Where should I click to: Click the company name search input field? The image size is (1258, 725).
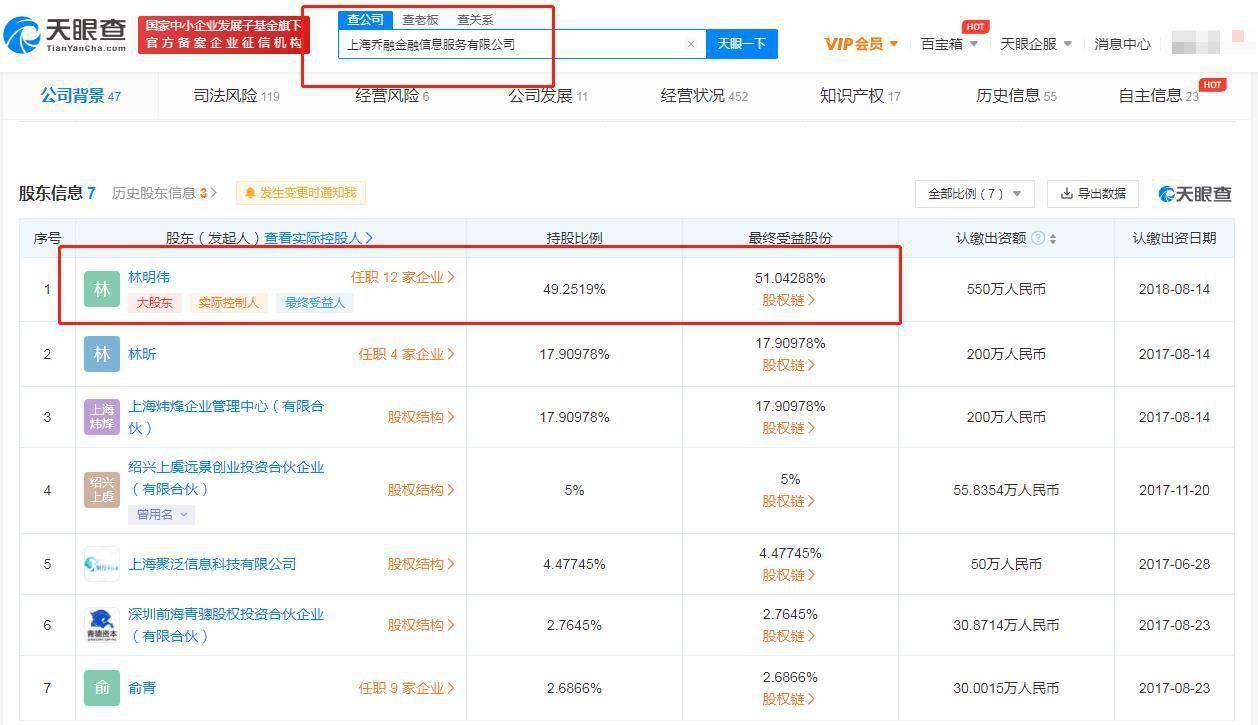500,44
